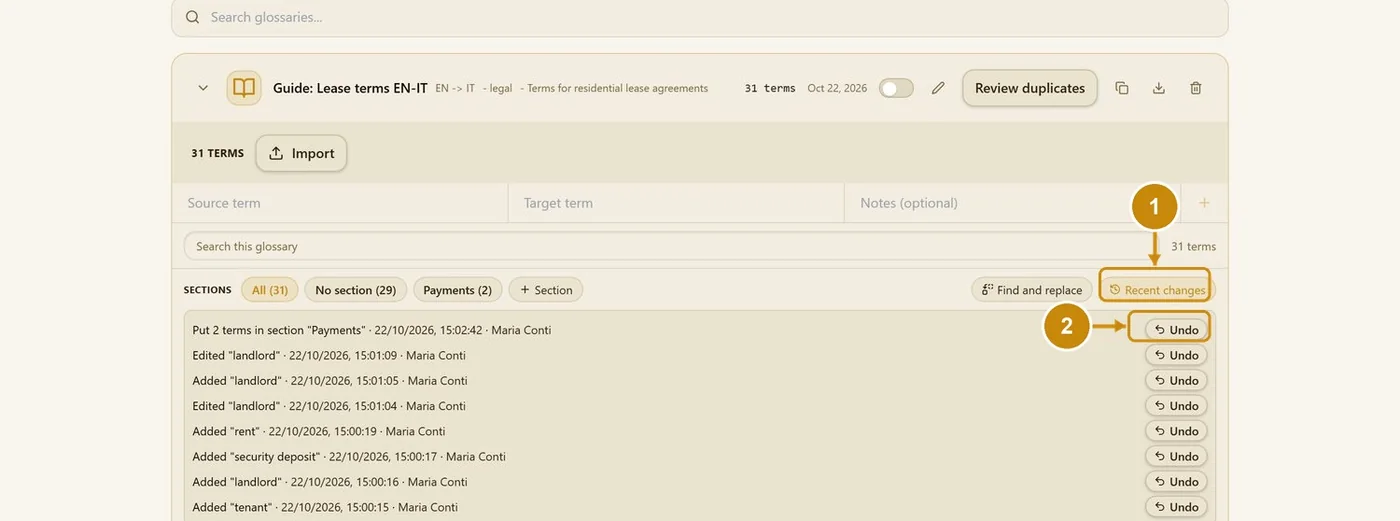Click the Notes (optional) input

pyautogui.click(x=1012, y=203)
